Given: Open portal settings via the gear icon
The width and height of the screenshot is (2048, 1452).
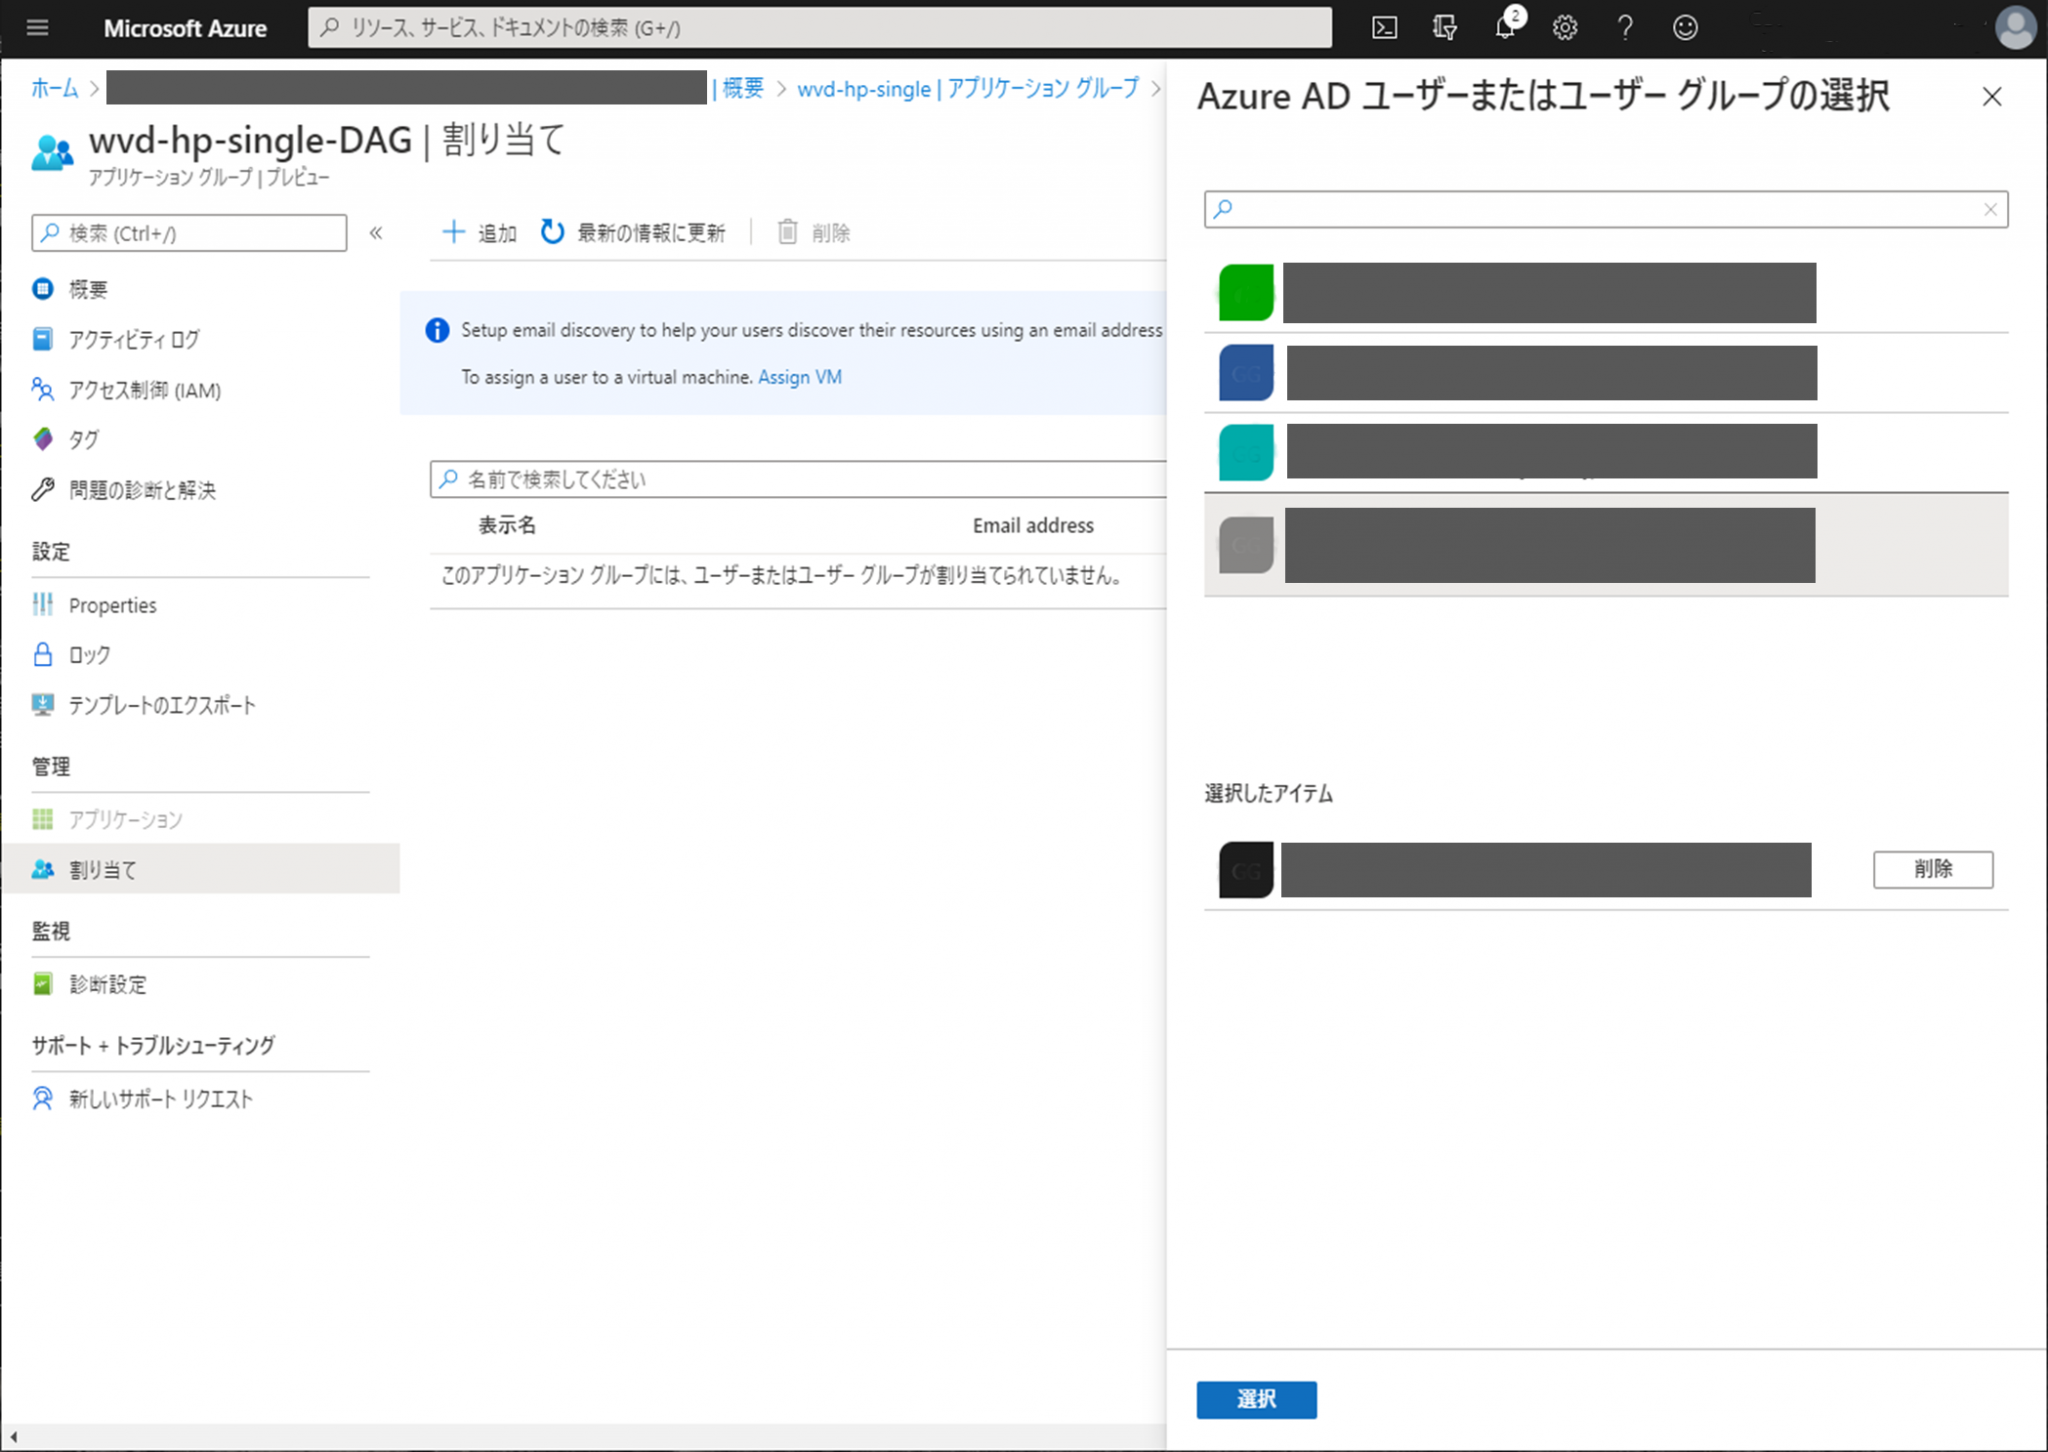Looking at the screenshot, I should click(x=1565, y=27).
